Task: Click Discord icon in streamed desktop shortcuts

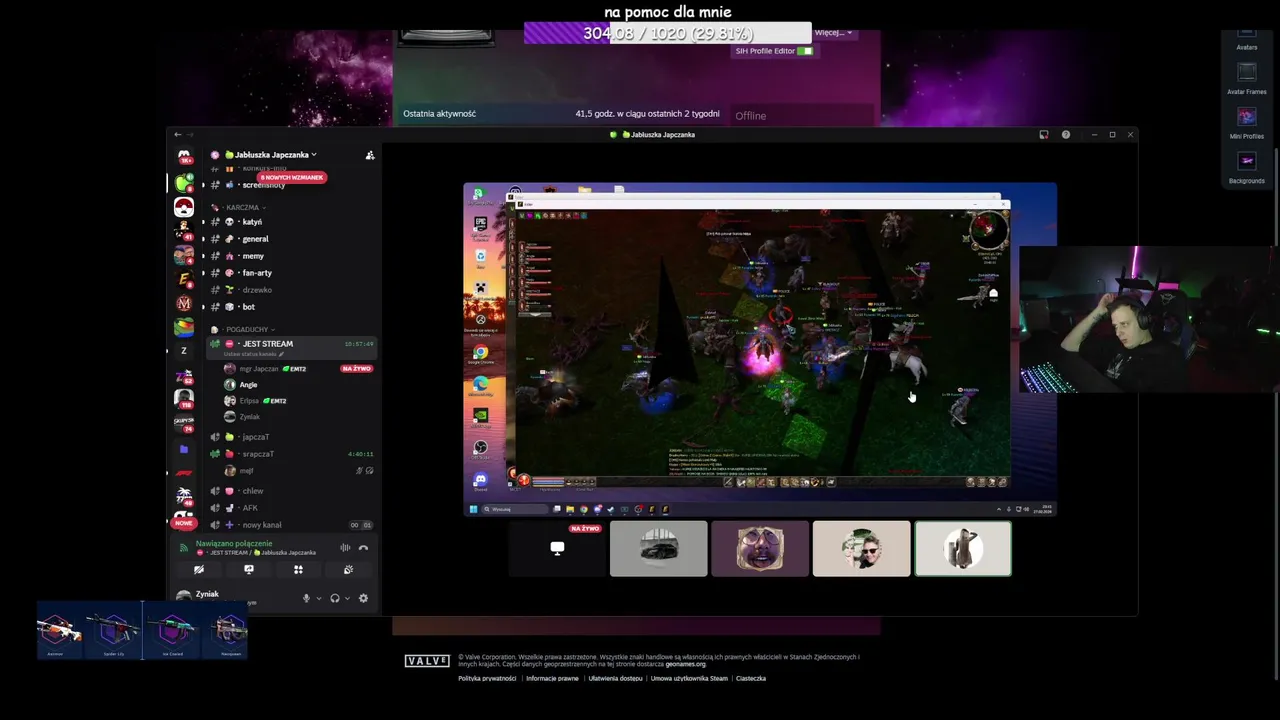Action: [480, 481]
